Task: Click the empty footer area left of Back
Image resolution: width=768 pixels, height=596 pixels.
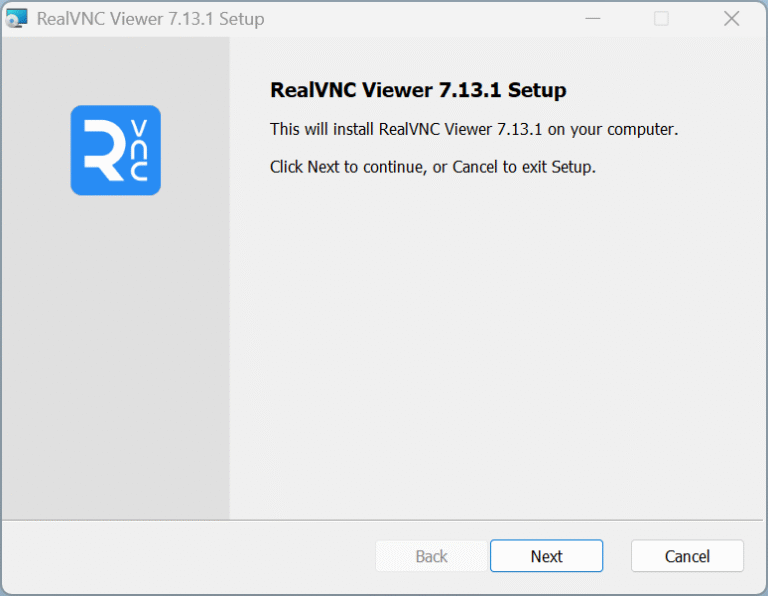Action: click(190, 556)
